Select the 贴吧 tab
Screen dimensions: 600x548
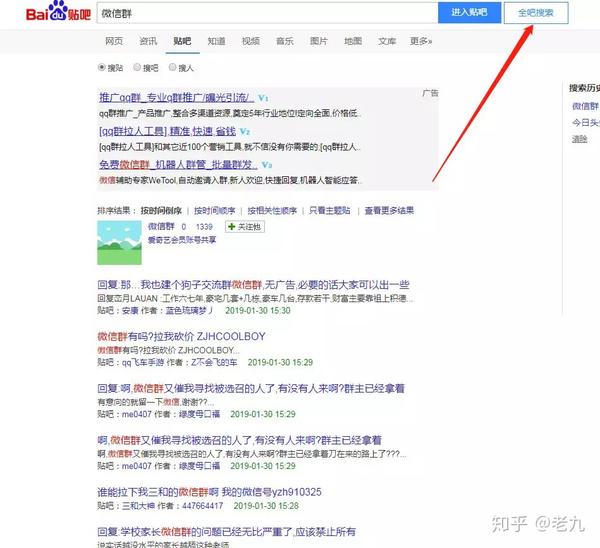pyautogui.click(x=182, y=41)
